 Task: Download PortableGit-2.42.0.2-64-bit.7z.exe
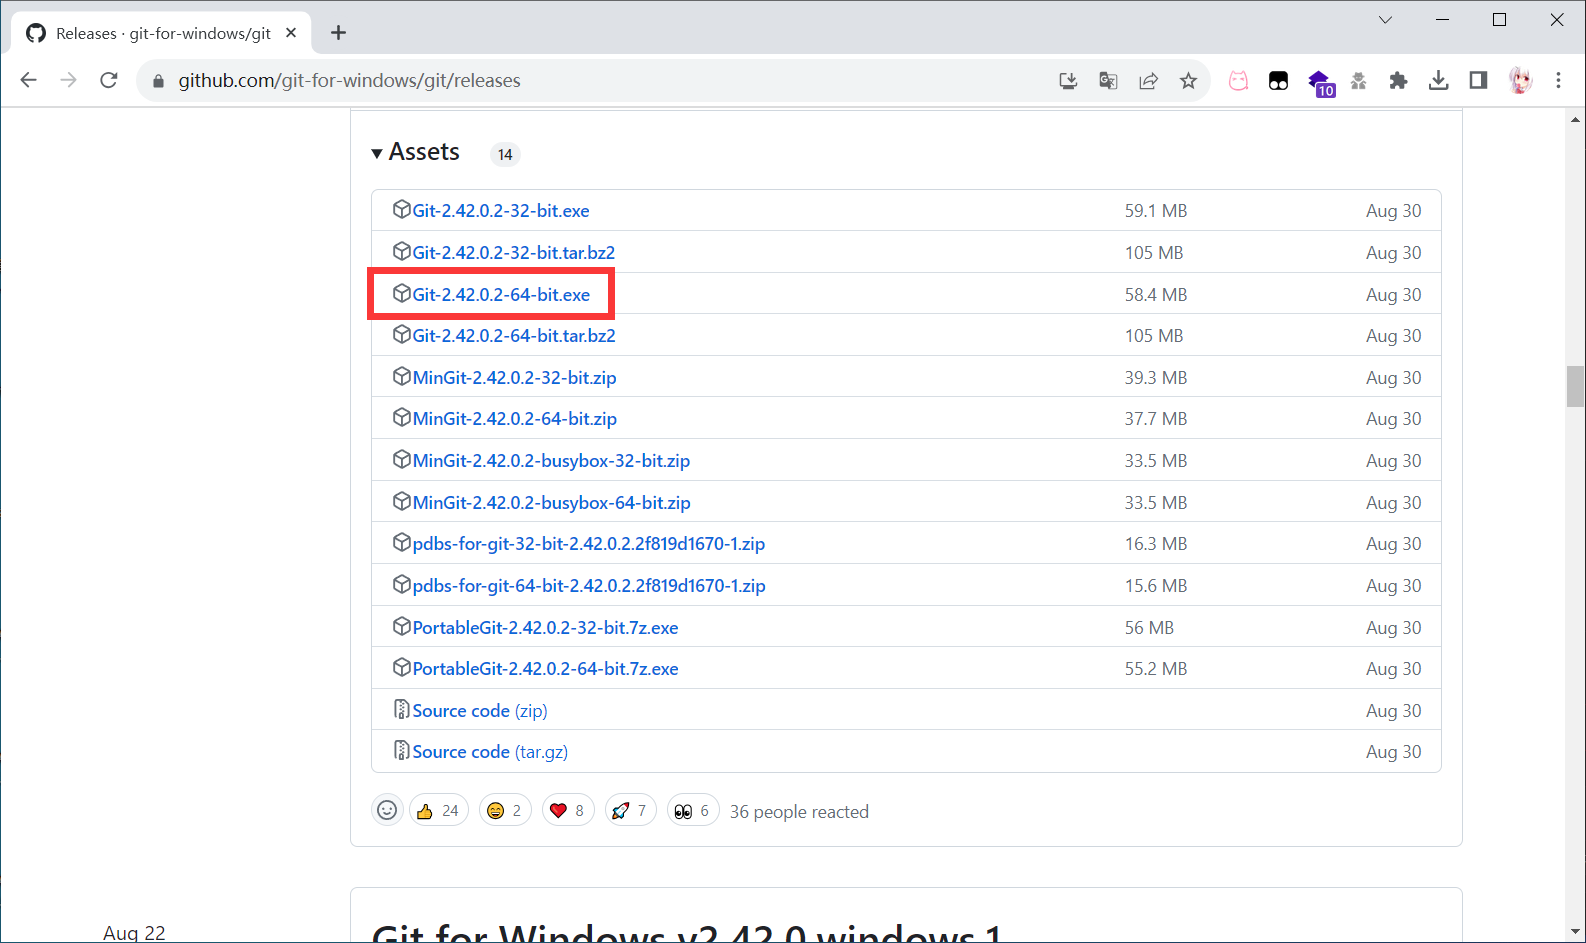pos(545,669)
